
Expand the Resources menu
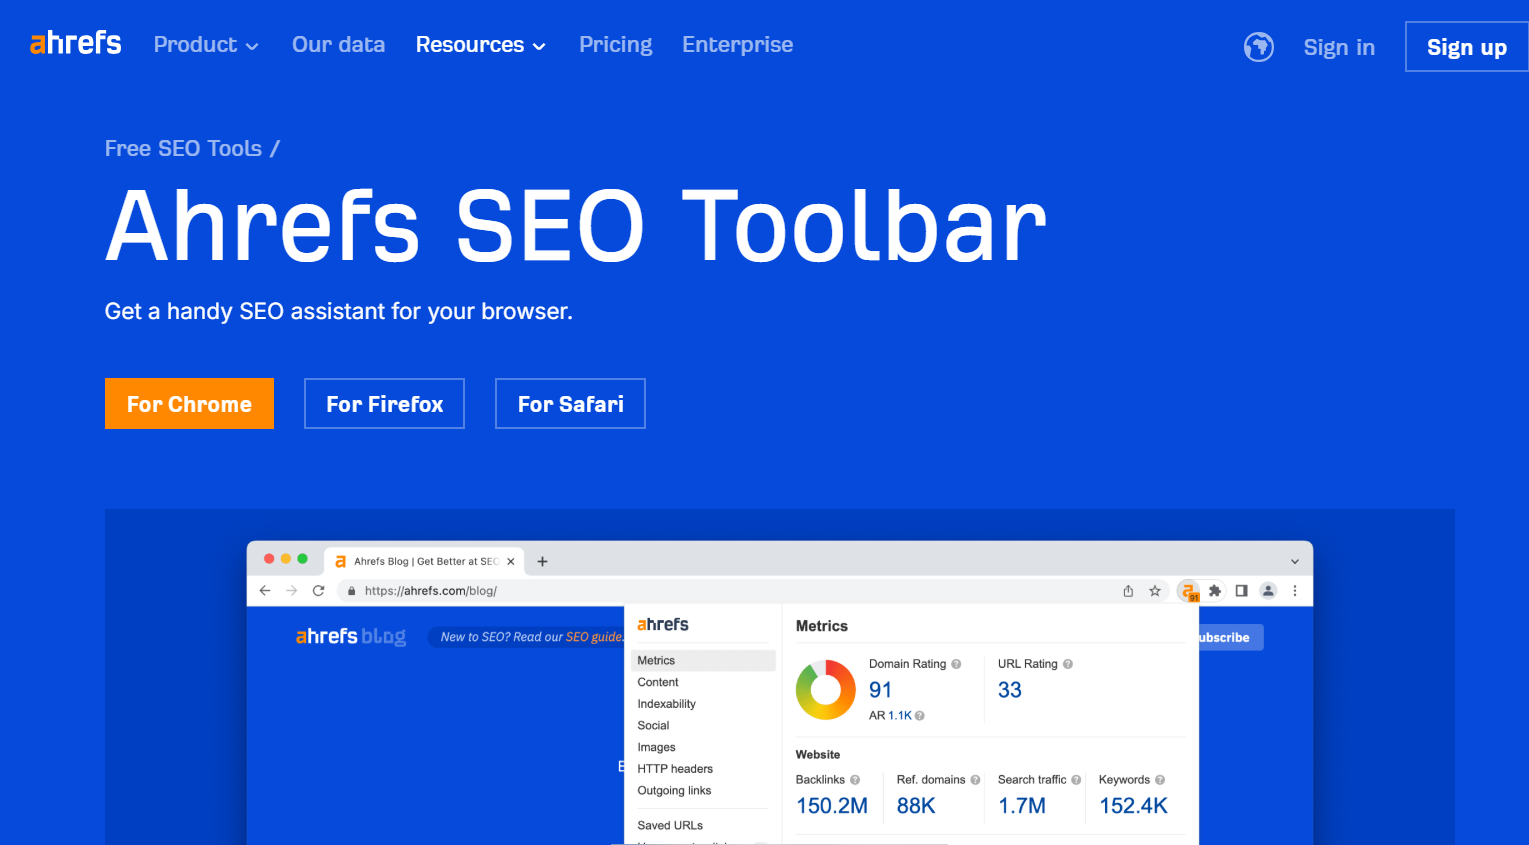(x=481, y=45)
